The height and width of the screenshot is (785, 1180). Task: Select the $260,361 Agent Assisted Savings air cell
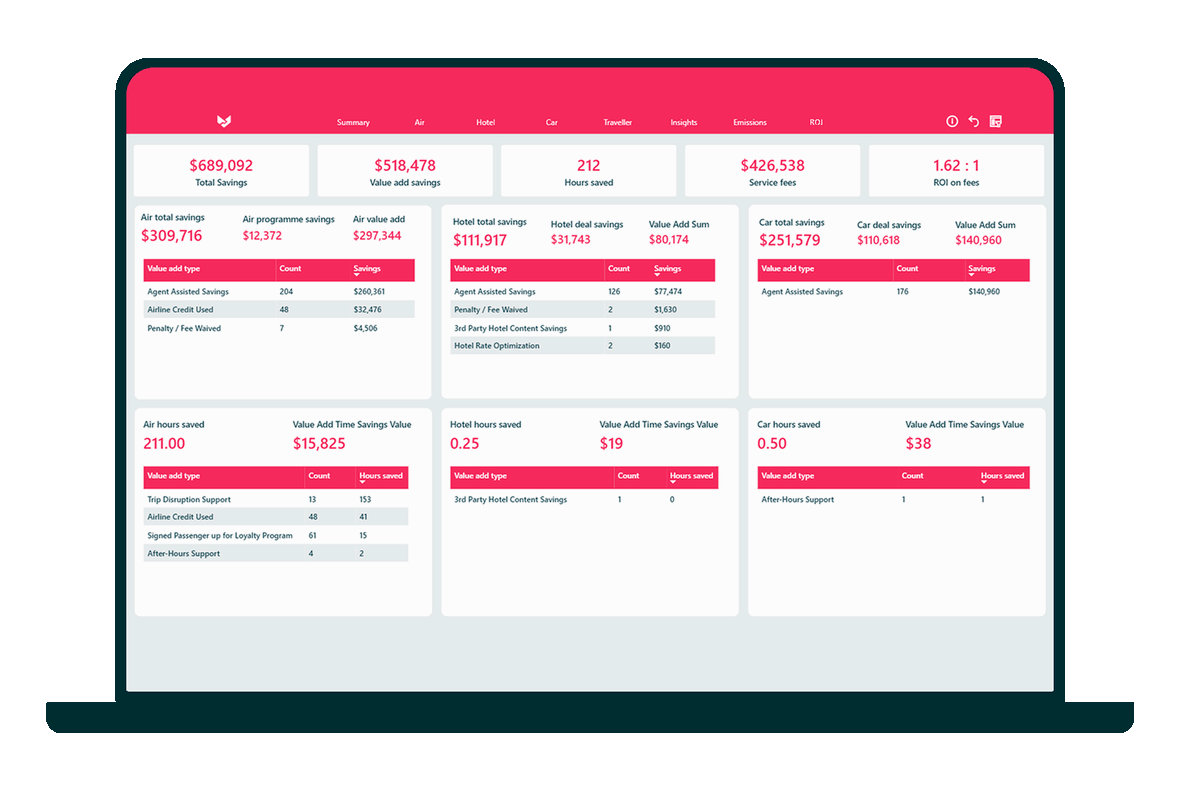point(369,292)
